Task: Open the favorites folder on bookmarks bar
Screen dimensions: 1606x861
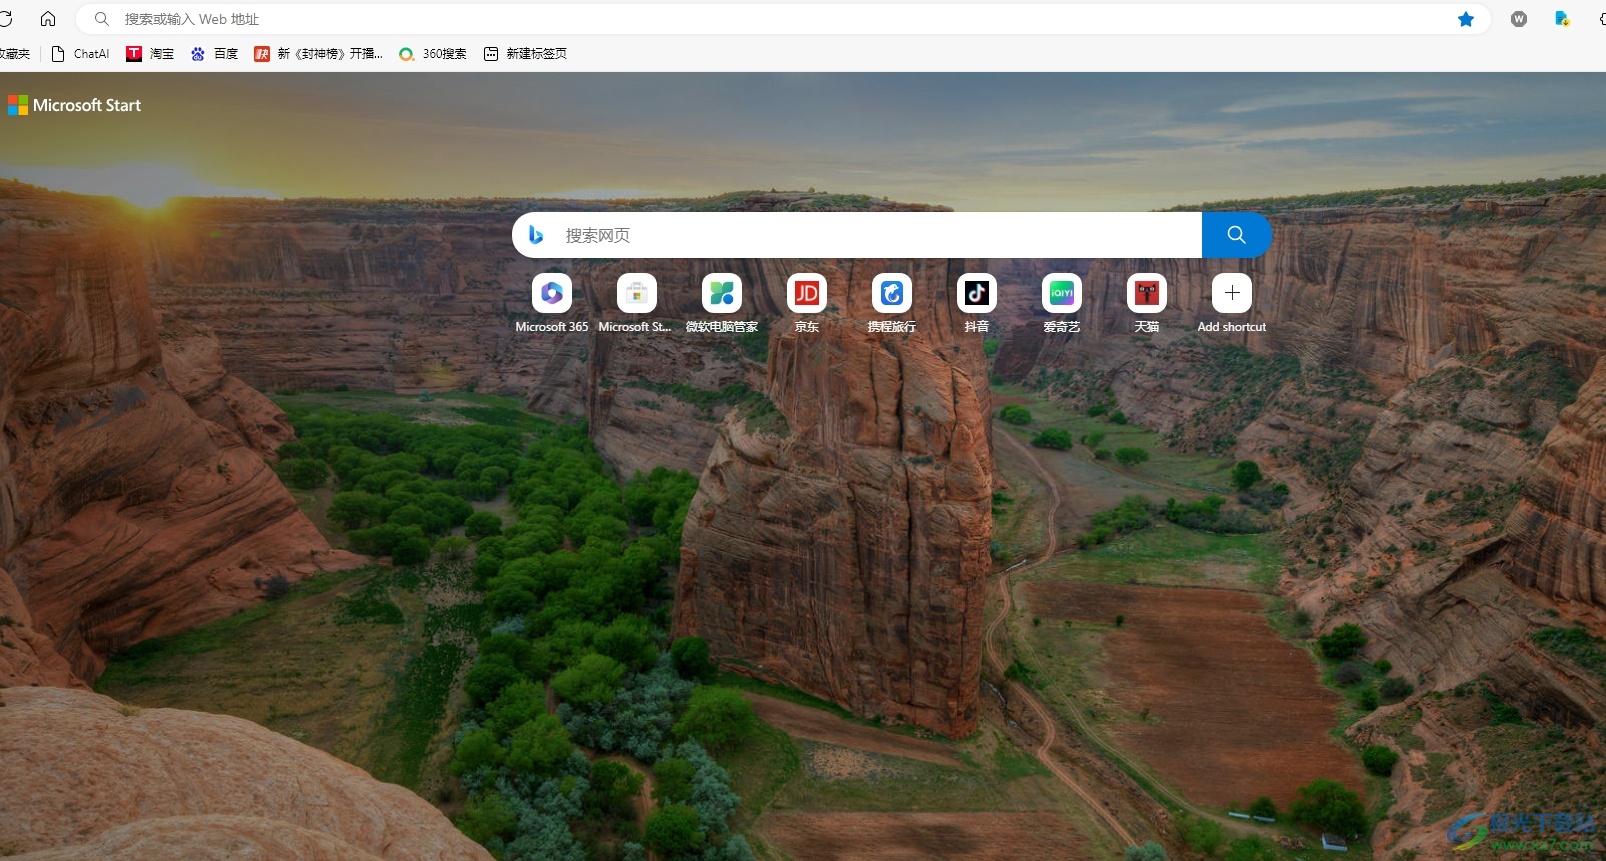Action: (14, 54)
